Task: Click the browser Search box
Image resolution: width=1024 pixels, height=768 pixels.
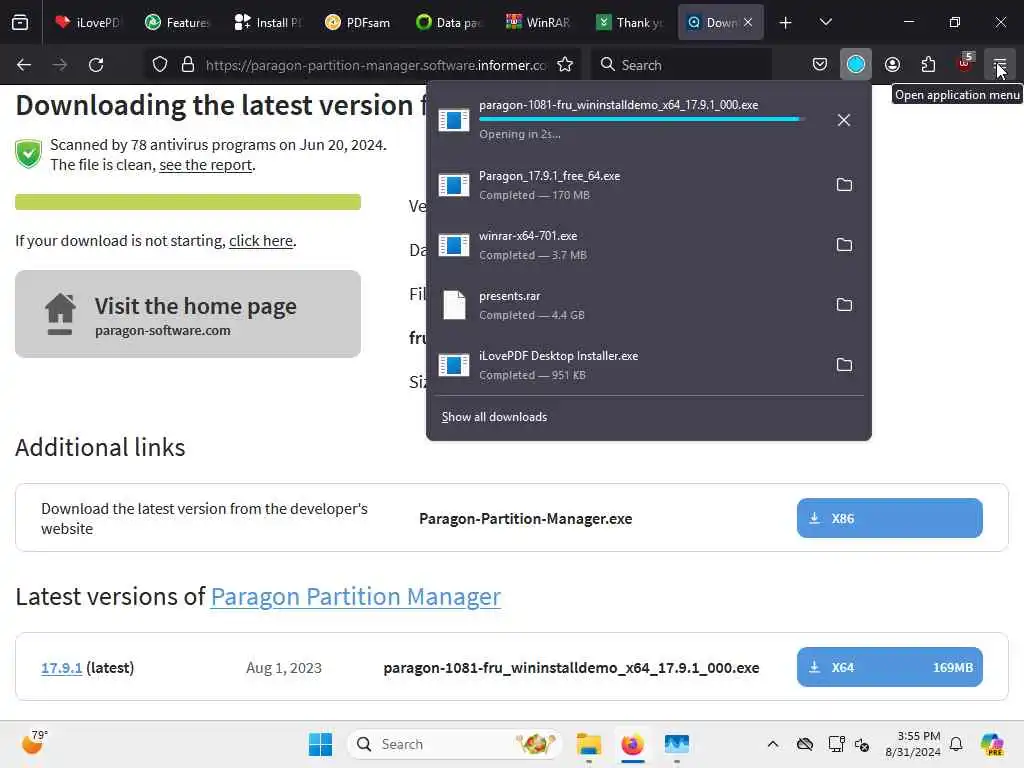Action: pyautogui.click(x=680, y=65)
